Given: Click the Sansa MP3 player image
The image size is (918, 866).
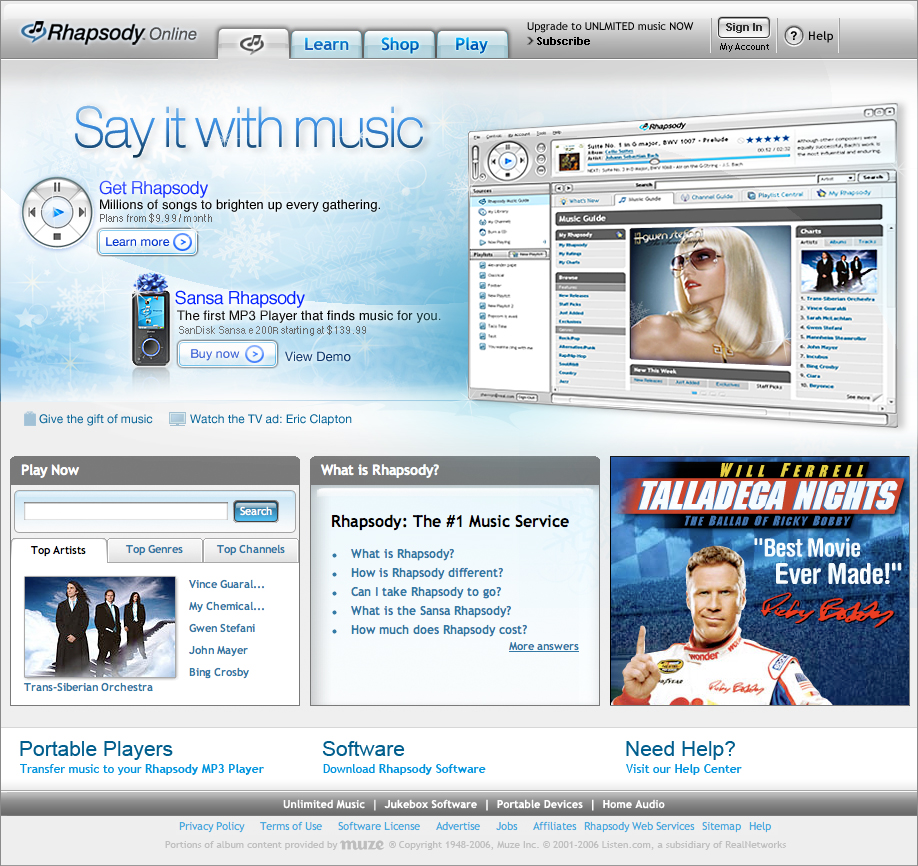Looking at the screenshot, I should pos(150,320).
